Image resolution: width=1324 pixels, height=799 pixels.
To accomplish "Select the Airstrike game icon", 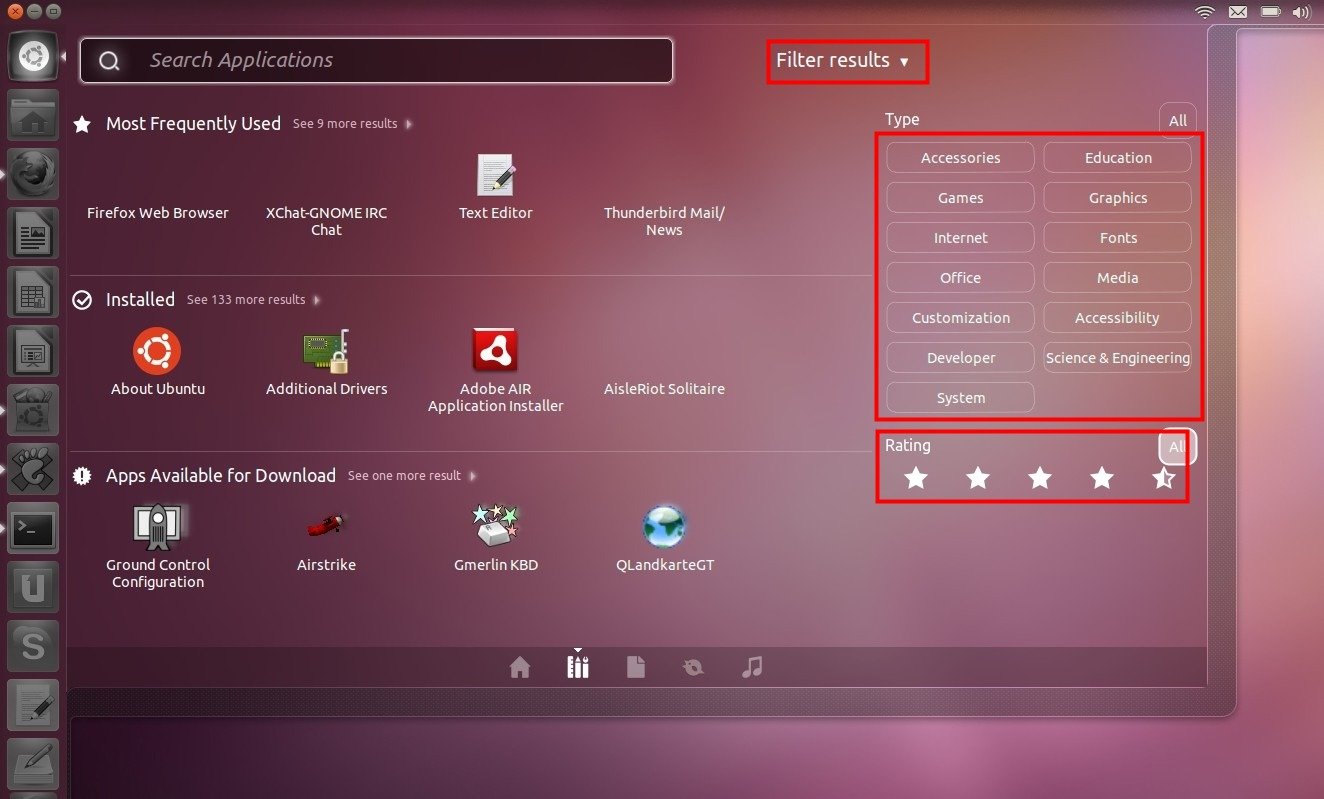I will [326, 525].
